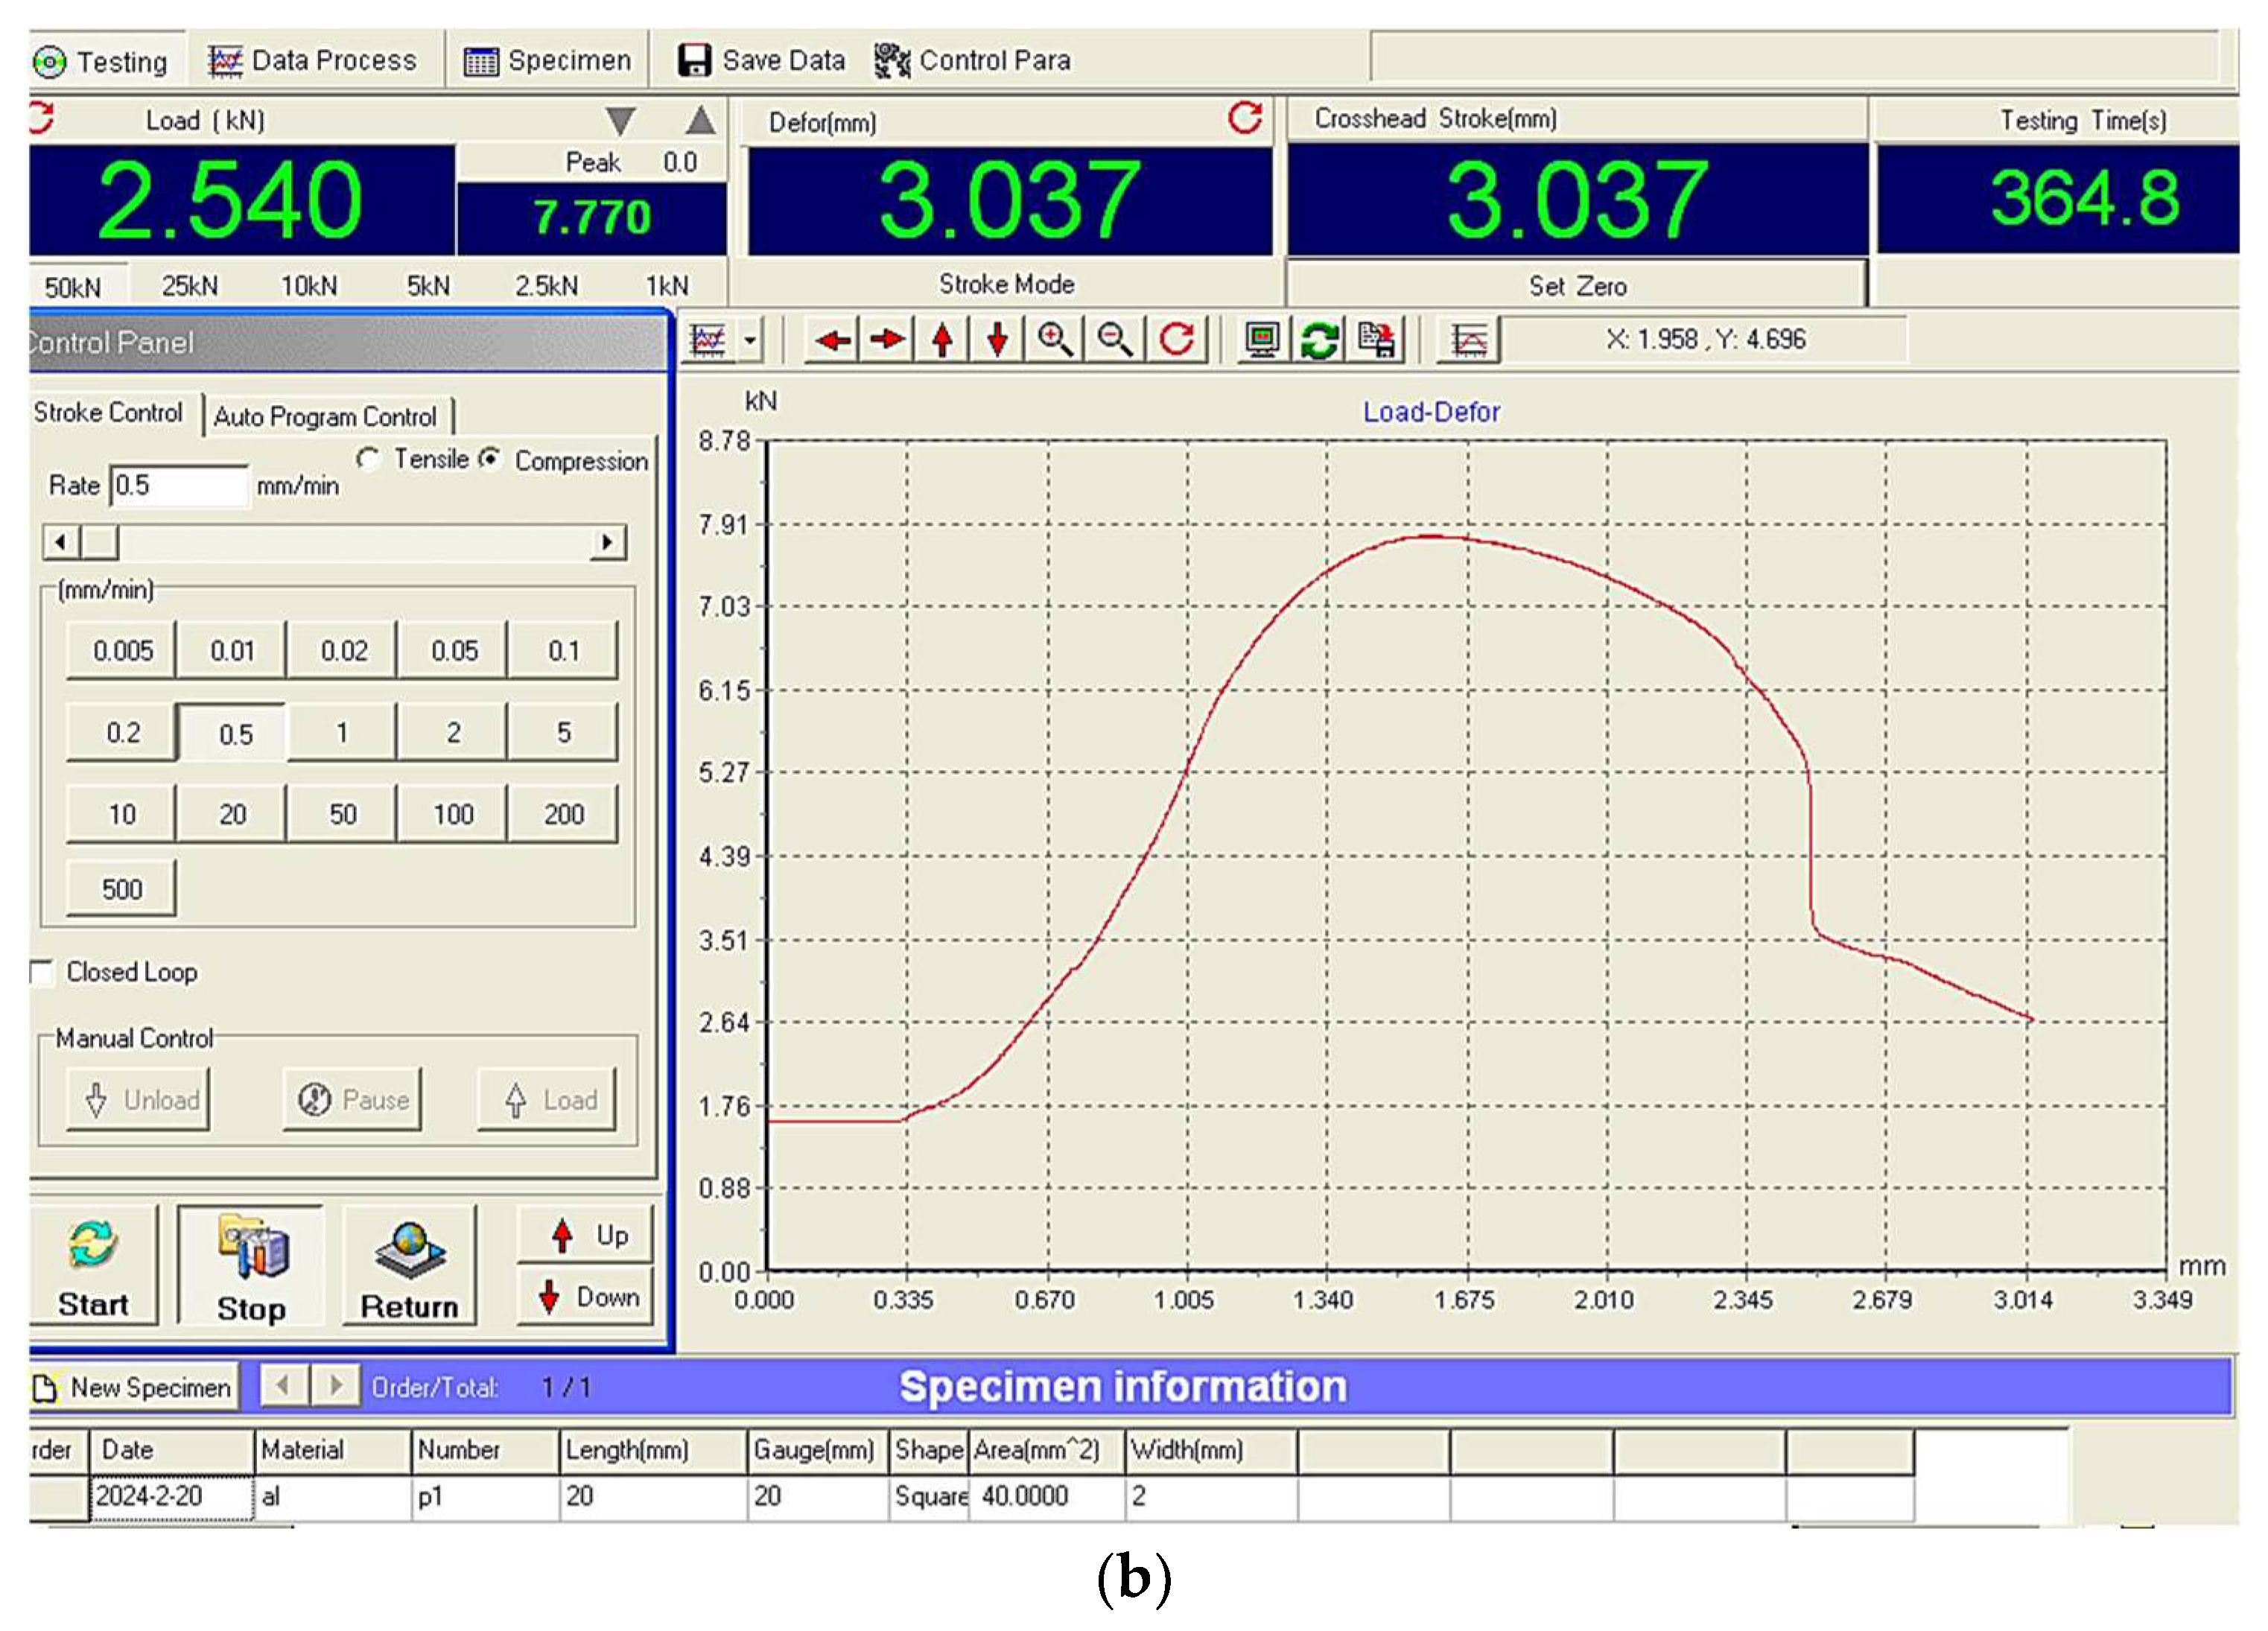Select the Tensile radio button
The width and height of the screenshot is (2268, 1631).
[368, 459]
